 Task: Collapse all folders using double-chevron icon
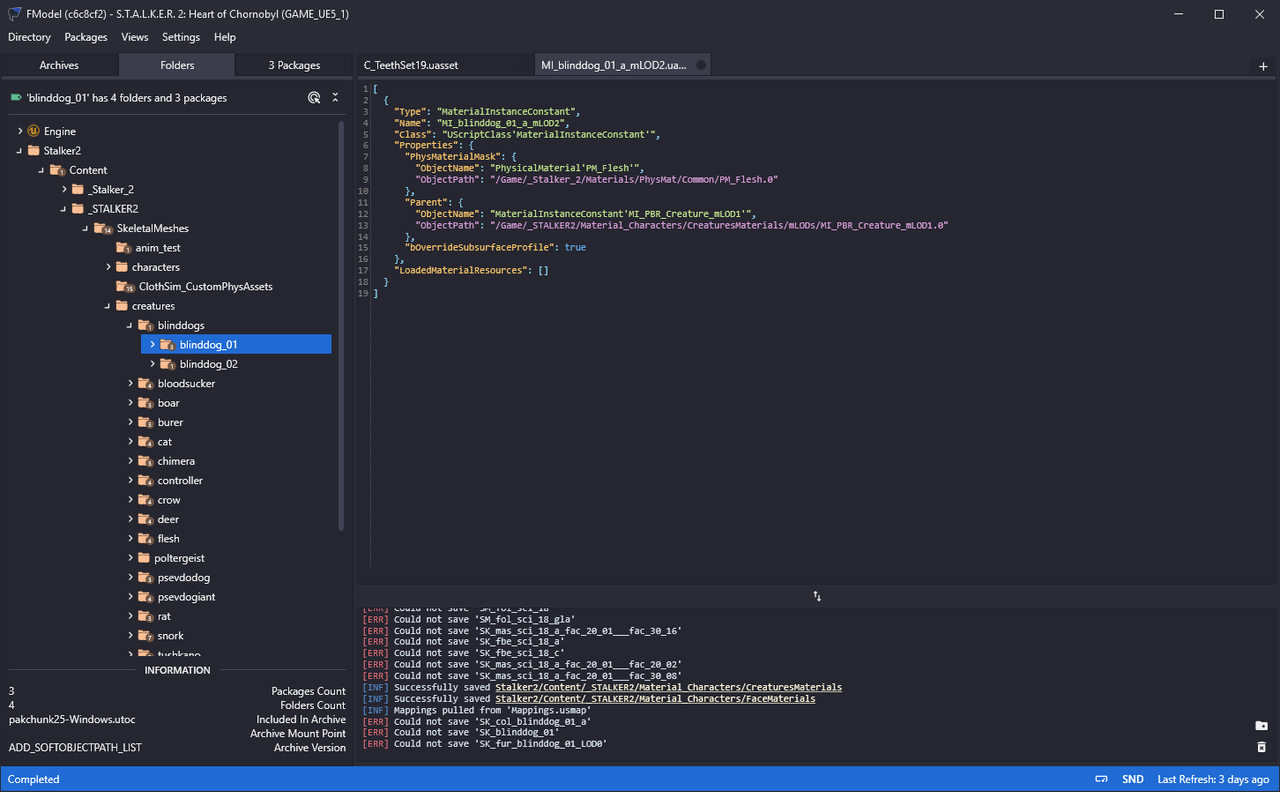335,97
